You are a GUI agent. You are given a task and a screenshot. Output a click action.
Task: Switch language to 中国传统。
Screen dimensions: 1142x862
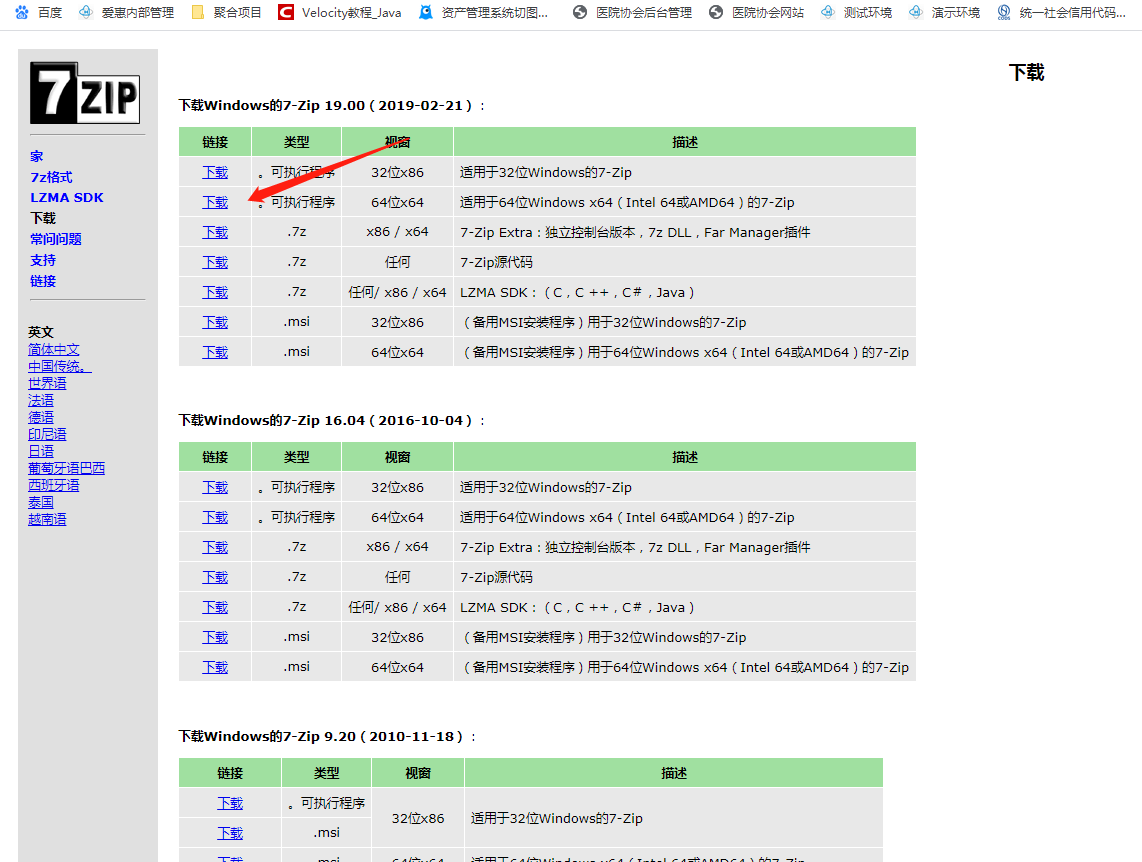tap(60, 366)
